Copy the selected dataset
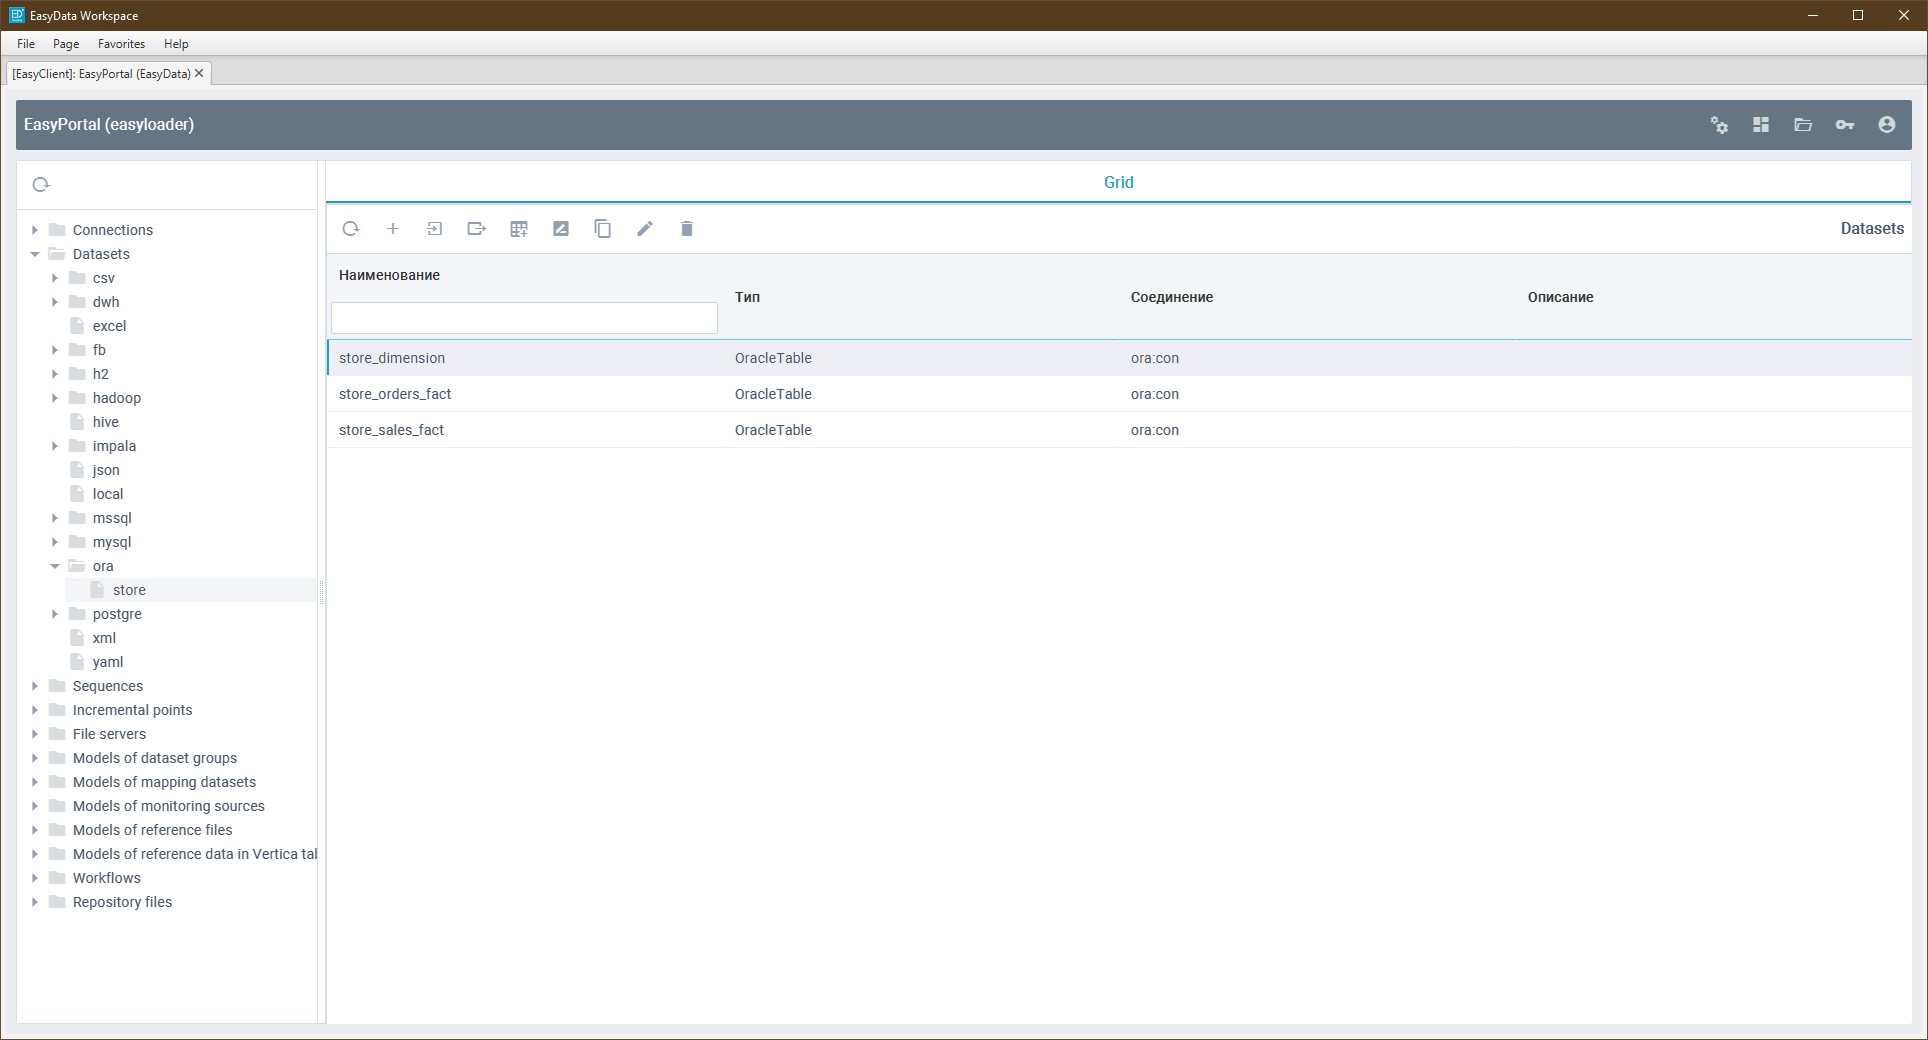Screen dimensions: 1928x1040 (603, 229)
